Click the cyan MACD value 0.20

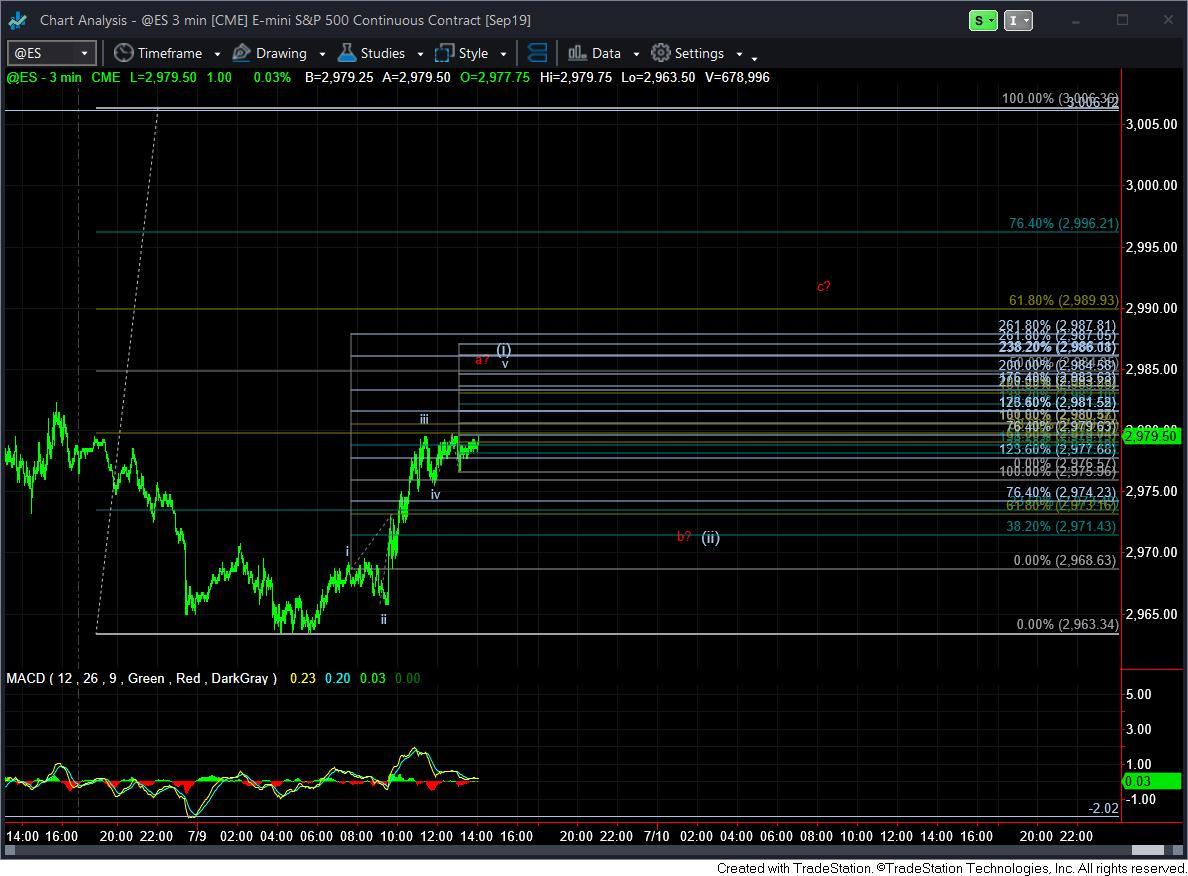tap(338, 678)
